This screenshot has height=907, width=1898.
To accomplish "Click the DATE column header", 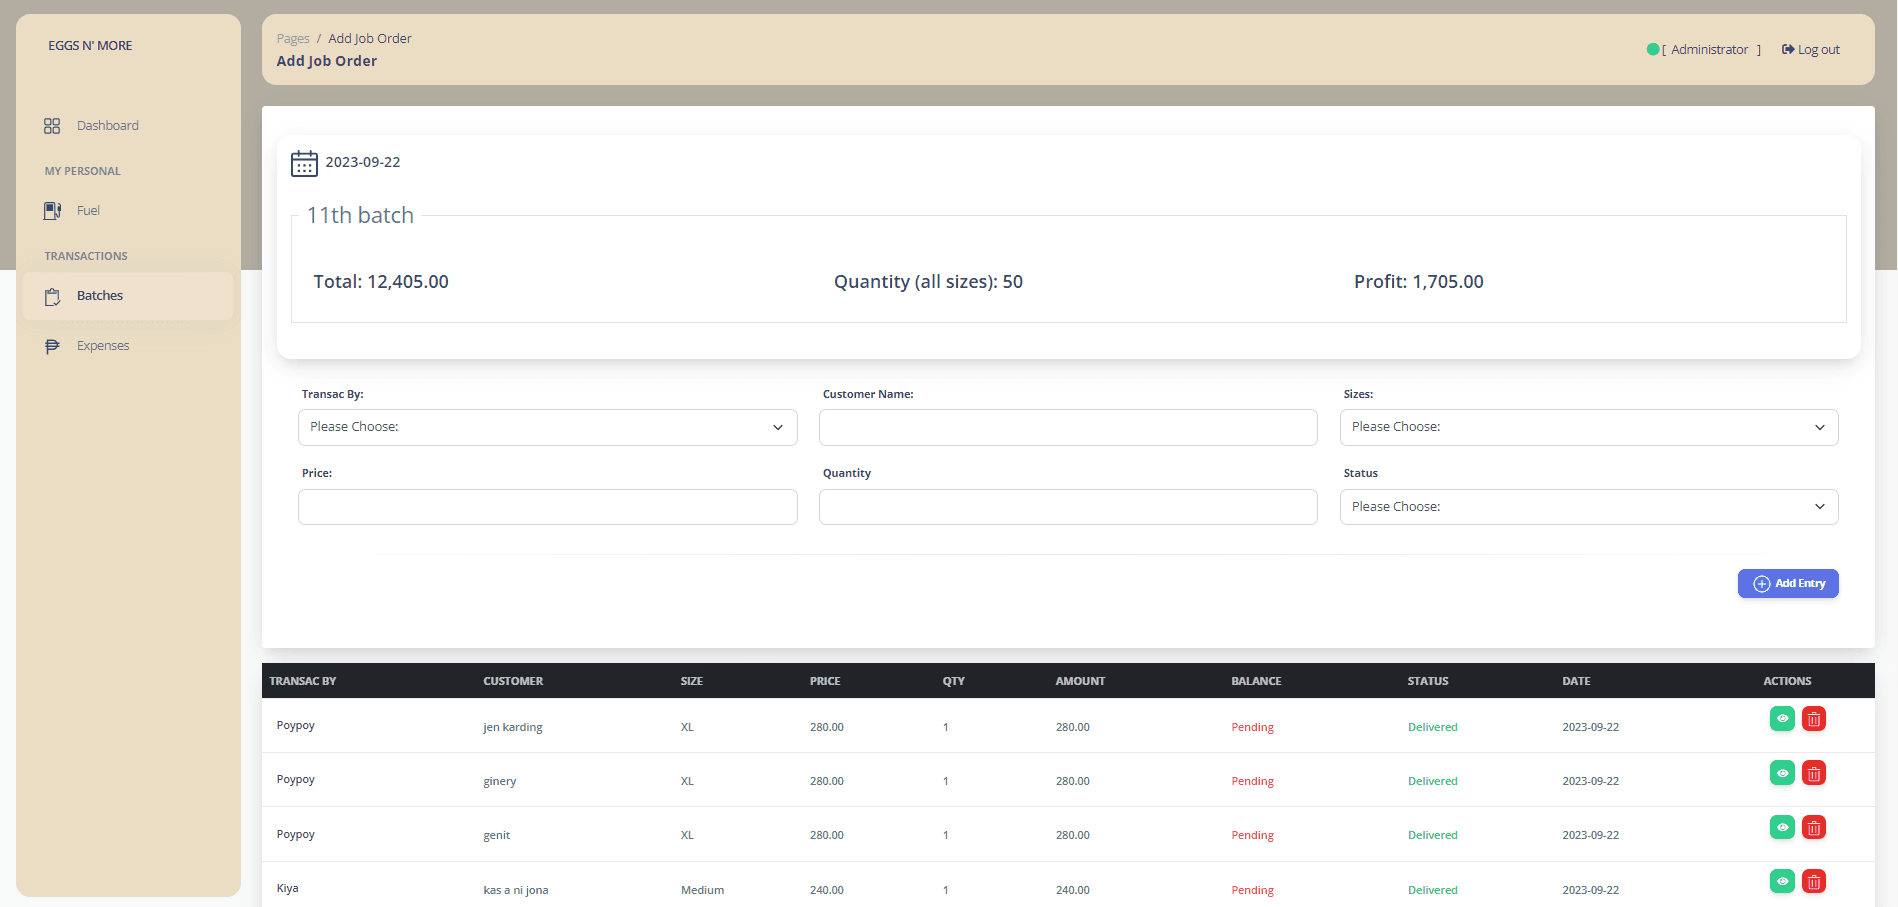I will pyautogui.click(x=1576, y=681).
